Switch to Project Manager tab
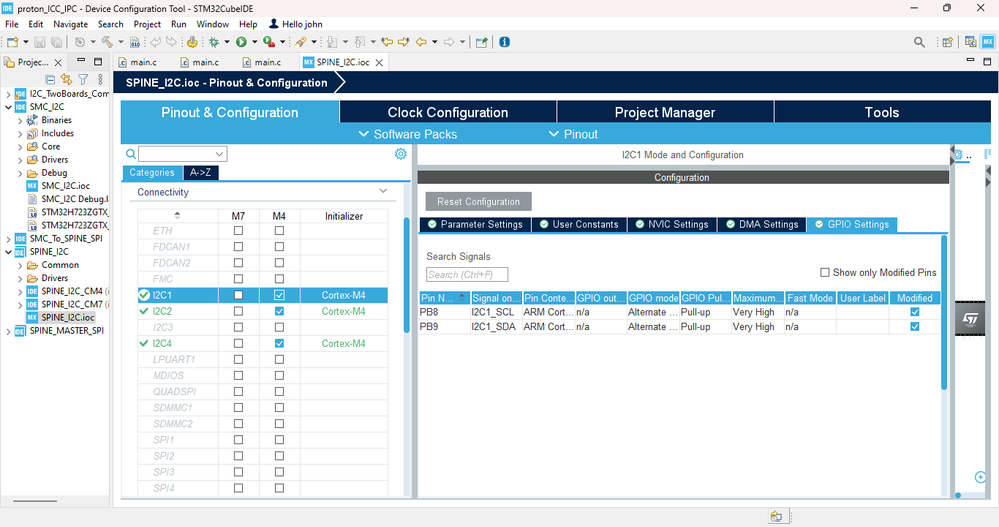This screenshot has height=527, width=999. coord(665,112)
